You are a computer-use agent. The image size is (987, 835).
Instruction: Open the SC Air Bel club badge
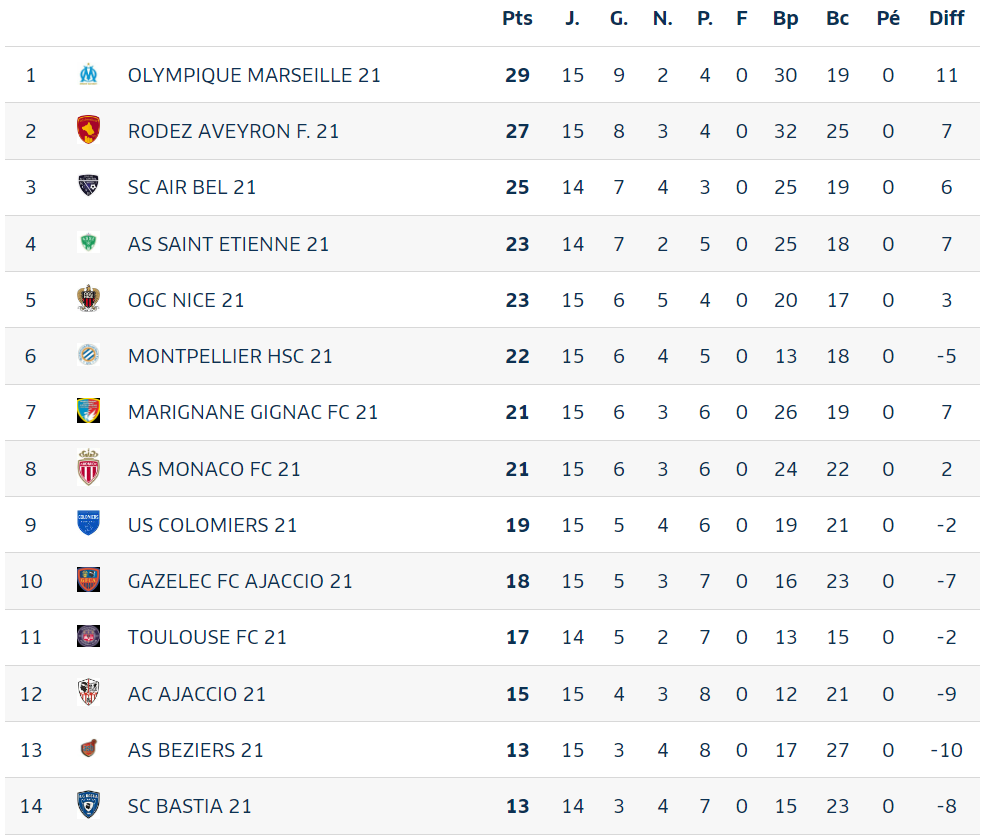pos(89,186)
